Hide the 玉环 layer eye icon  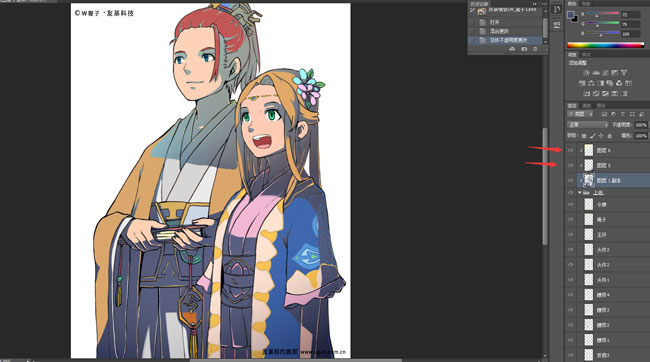coord(570,235)
